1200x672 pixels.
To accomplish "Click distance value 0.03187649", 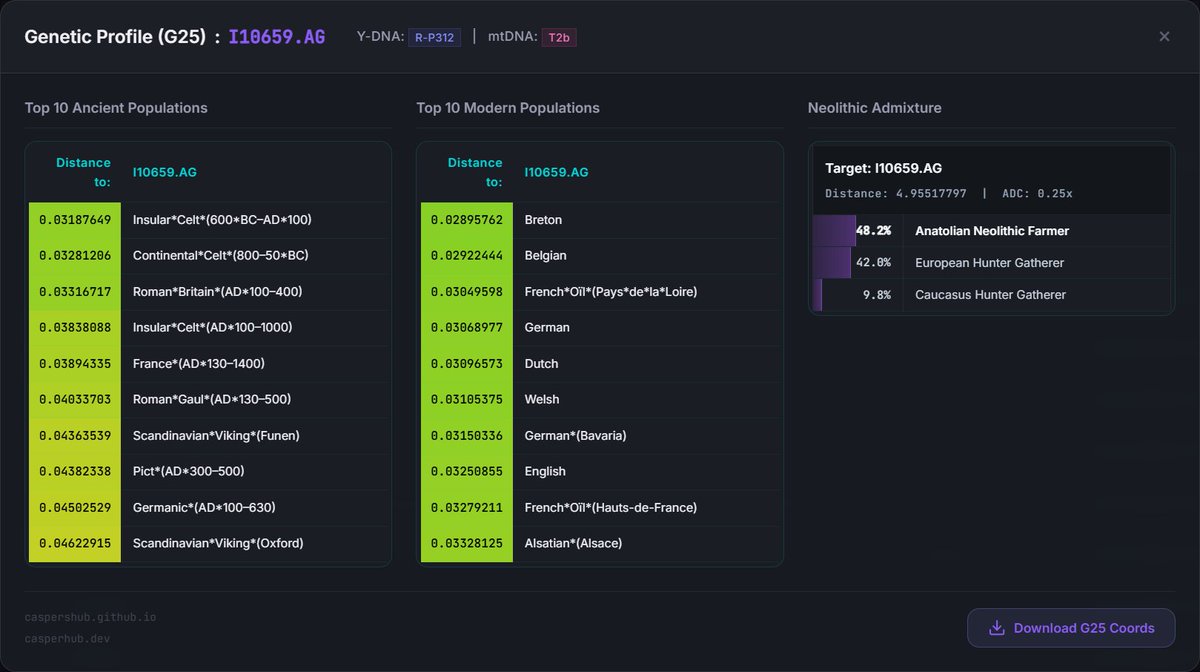I will point(75,220).
